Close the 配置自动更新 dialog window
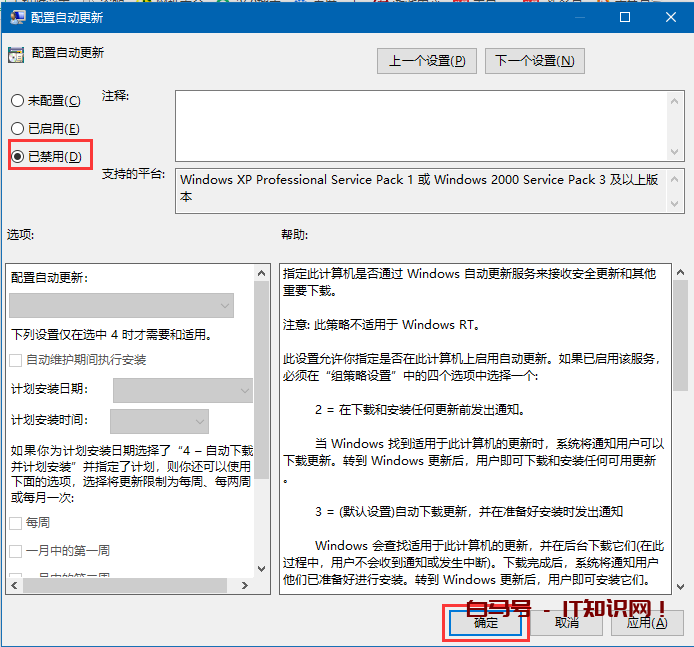This screenshot has width=694, height=647. point(670,17)
